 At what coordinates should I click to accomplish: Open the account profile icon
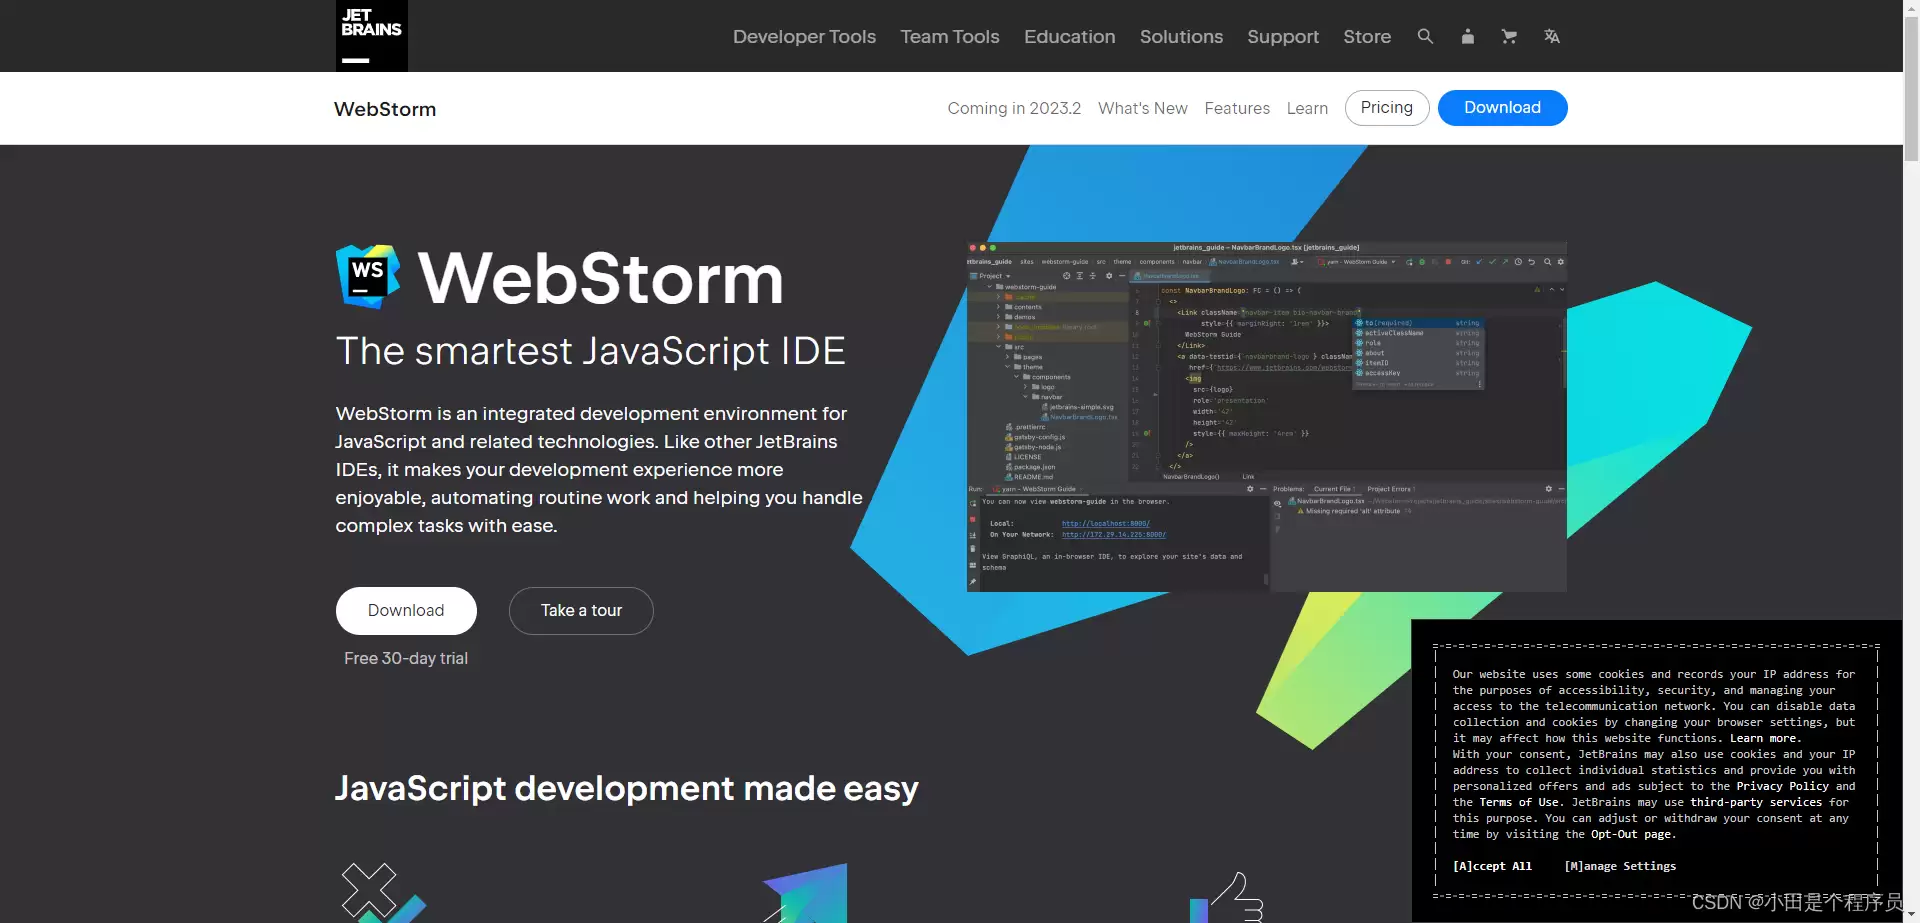click(x=1467, y=36)
